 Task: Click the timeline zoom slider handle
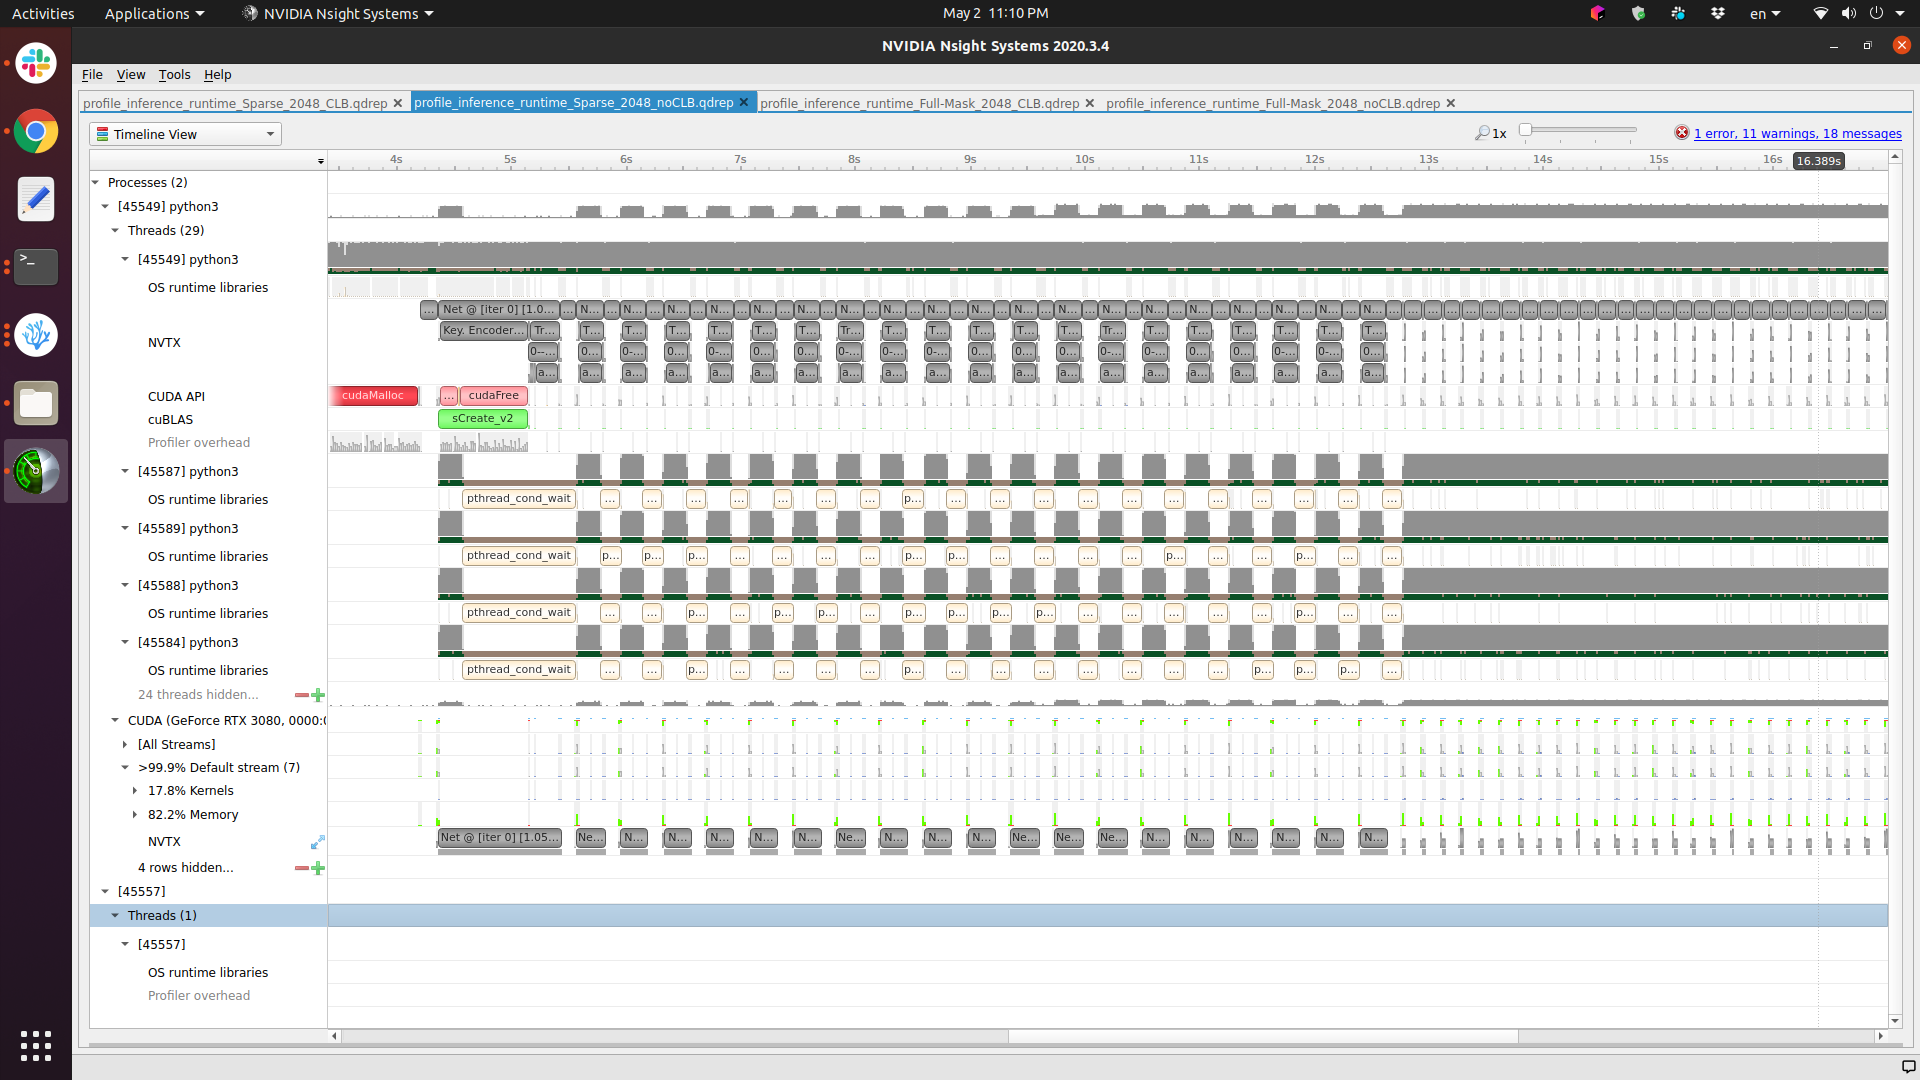tap(1525, 130)
